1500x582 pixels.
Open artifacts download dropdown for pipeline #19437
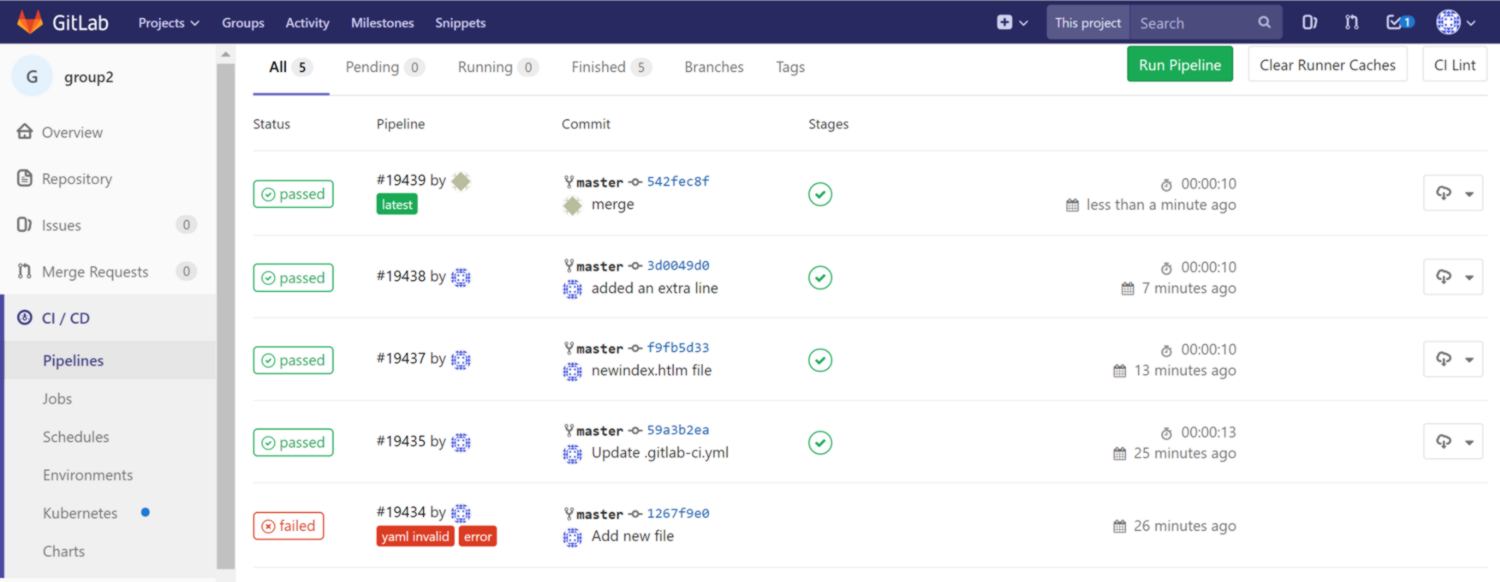coord(1453,360)
